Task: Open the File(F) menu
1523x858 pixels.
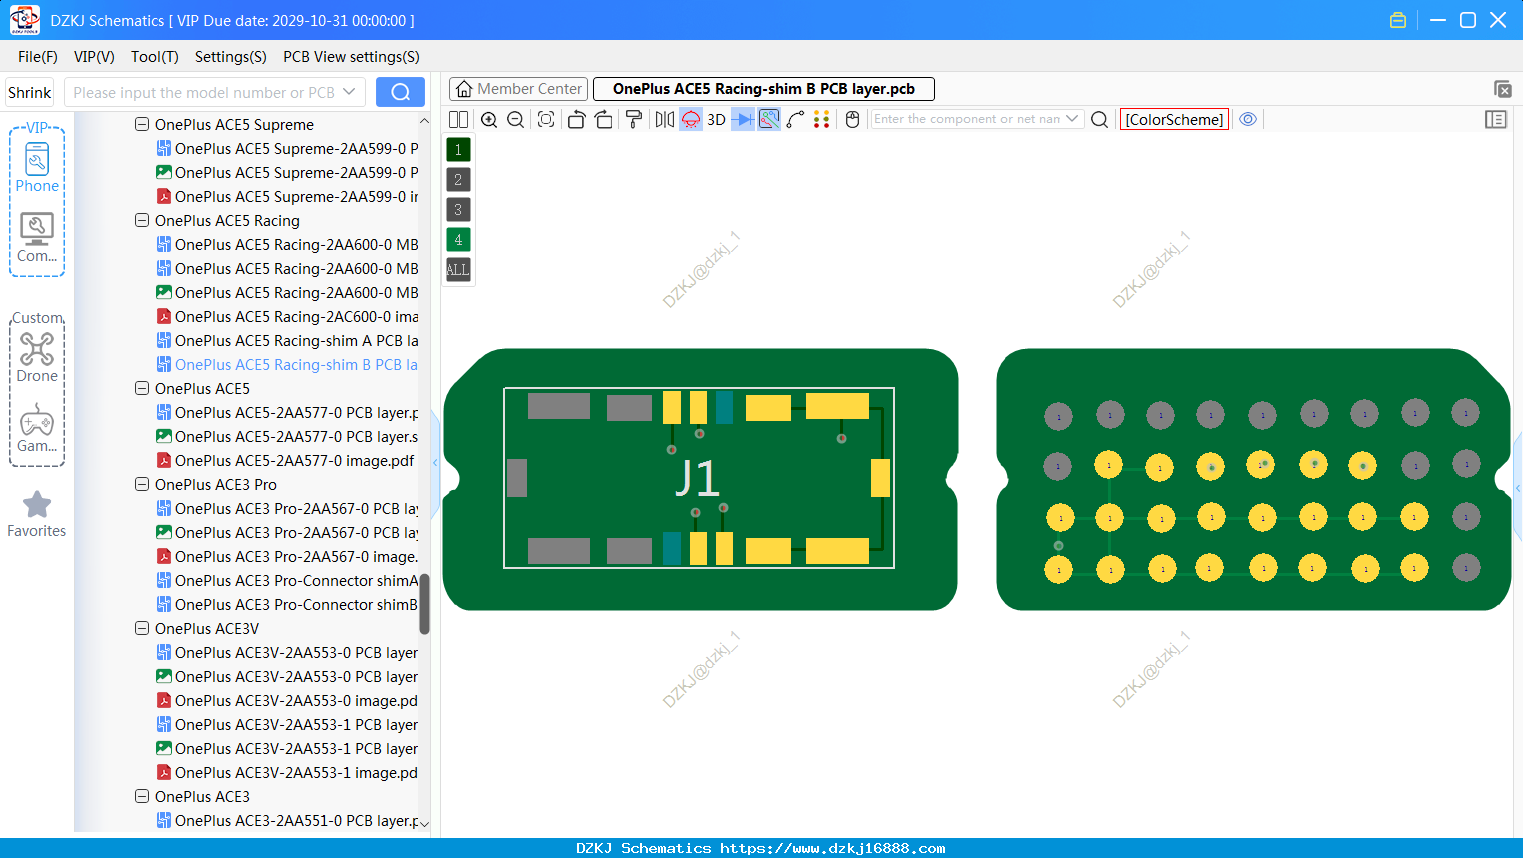Action: point(38,56)
